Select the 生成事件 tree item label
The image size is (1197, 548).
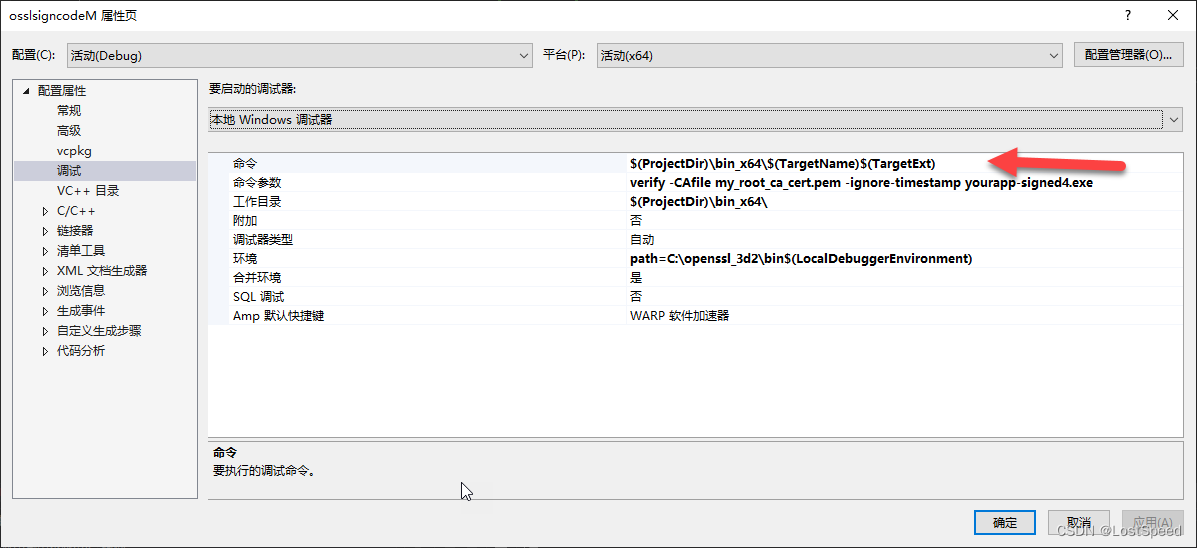tap(81, 311)
